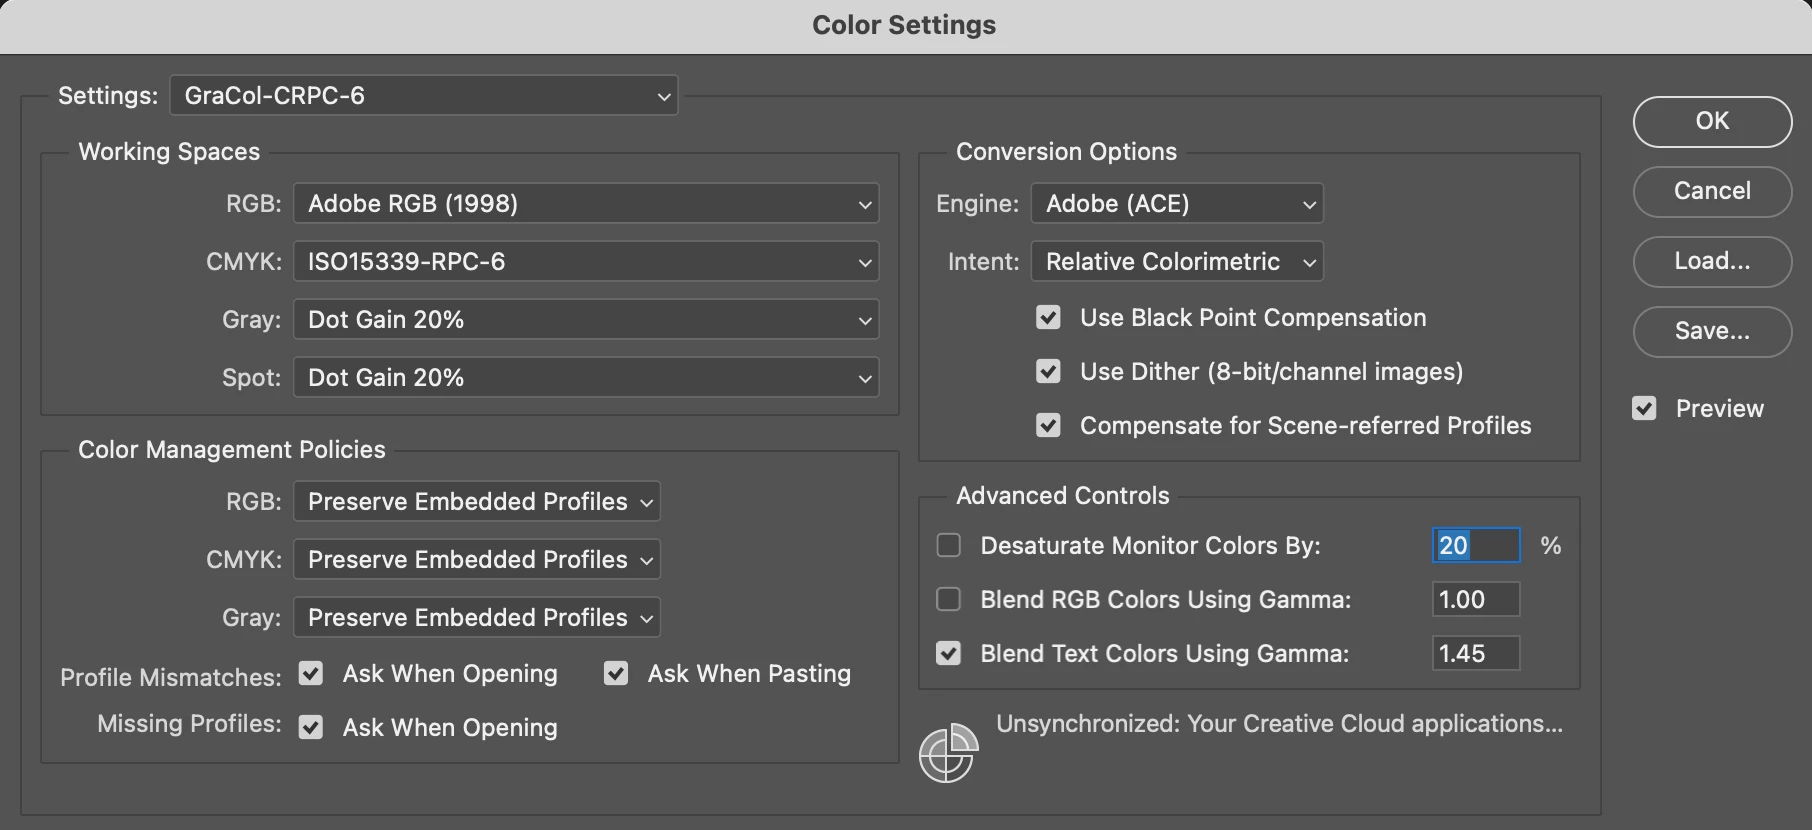Toggle Use Black Point Compensation checkbox
The height and width of the screenshot is (830, 1812).
click(x=1048, y=318)
